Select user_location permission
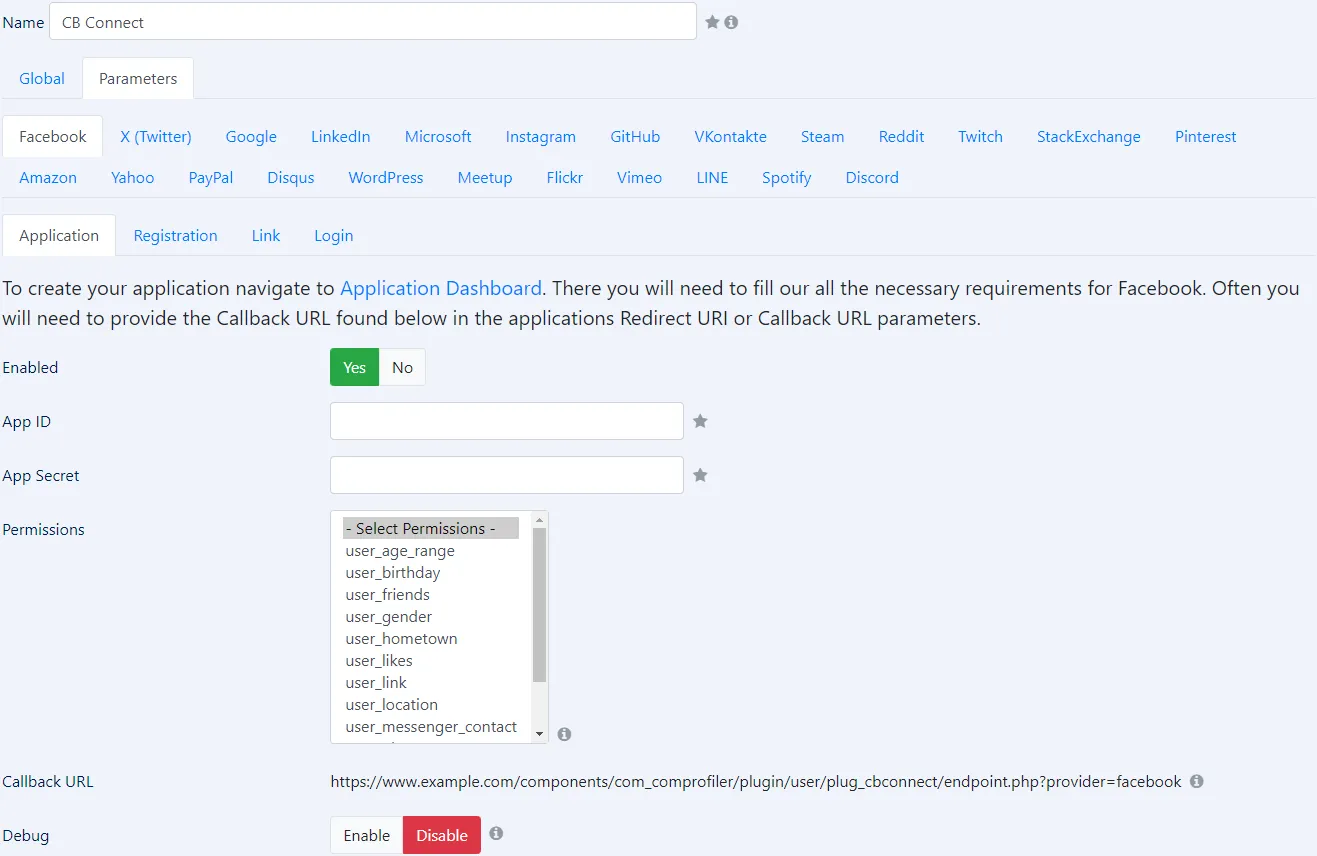The image size is (1317, 856). pyautogui.click(x=430, y=705)
